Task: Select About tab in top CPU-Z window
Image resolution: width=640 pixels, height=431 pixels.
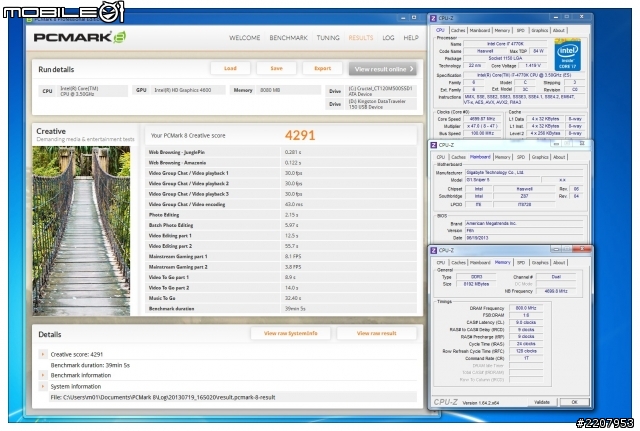Action: click(559, 31)
